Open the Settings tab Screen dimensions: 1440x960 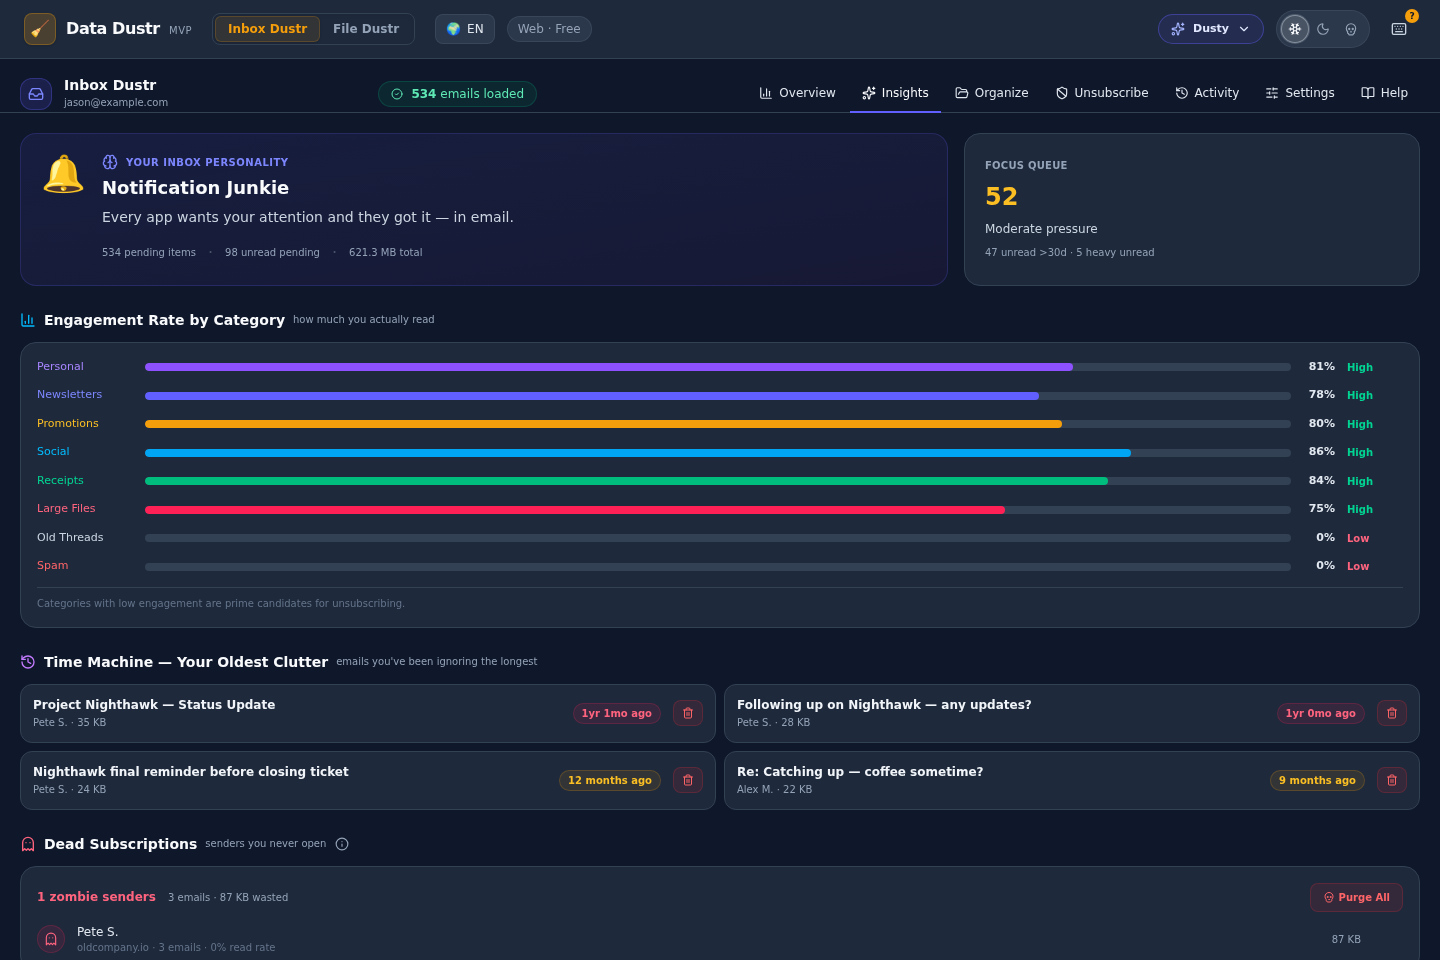pyautogui.click(x=1300, y=93)
